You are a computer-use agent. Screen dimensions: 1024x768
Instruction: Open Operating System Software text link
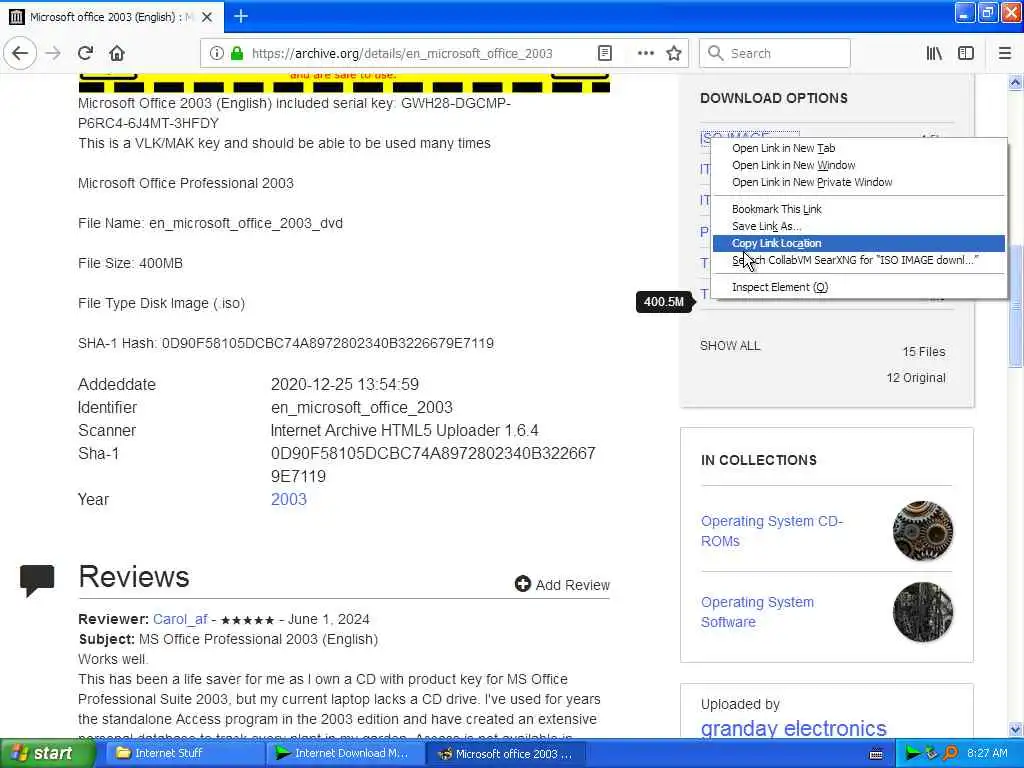[758, 612]
